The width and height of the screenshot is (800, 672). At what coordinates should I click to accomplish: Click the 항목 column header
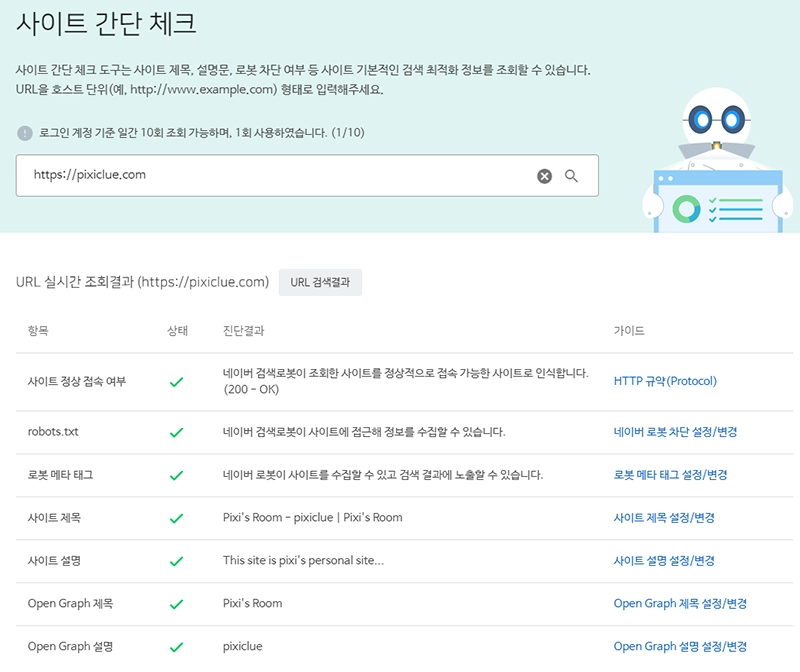click(38, 331)
